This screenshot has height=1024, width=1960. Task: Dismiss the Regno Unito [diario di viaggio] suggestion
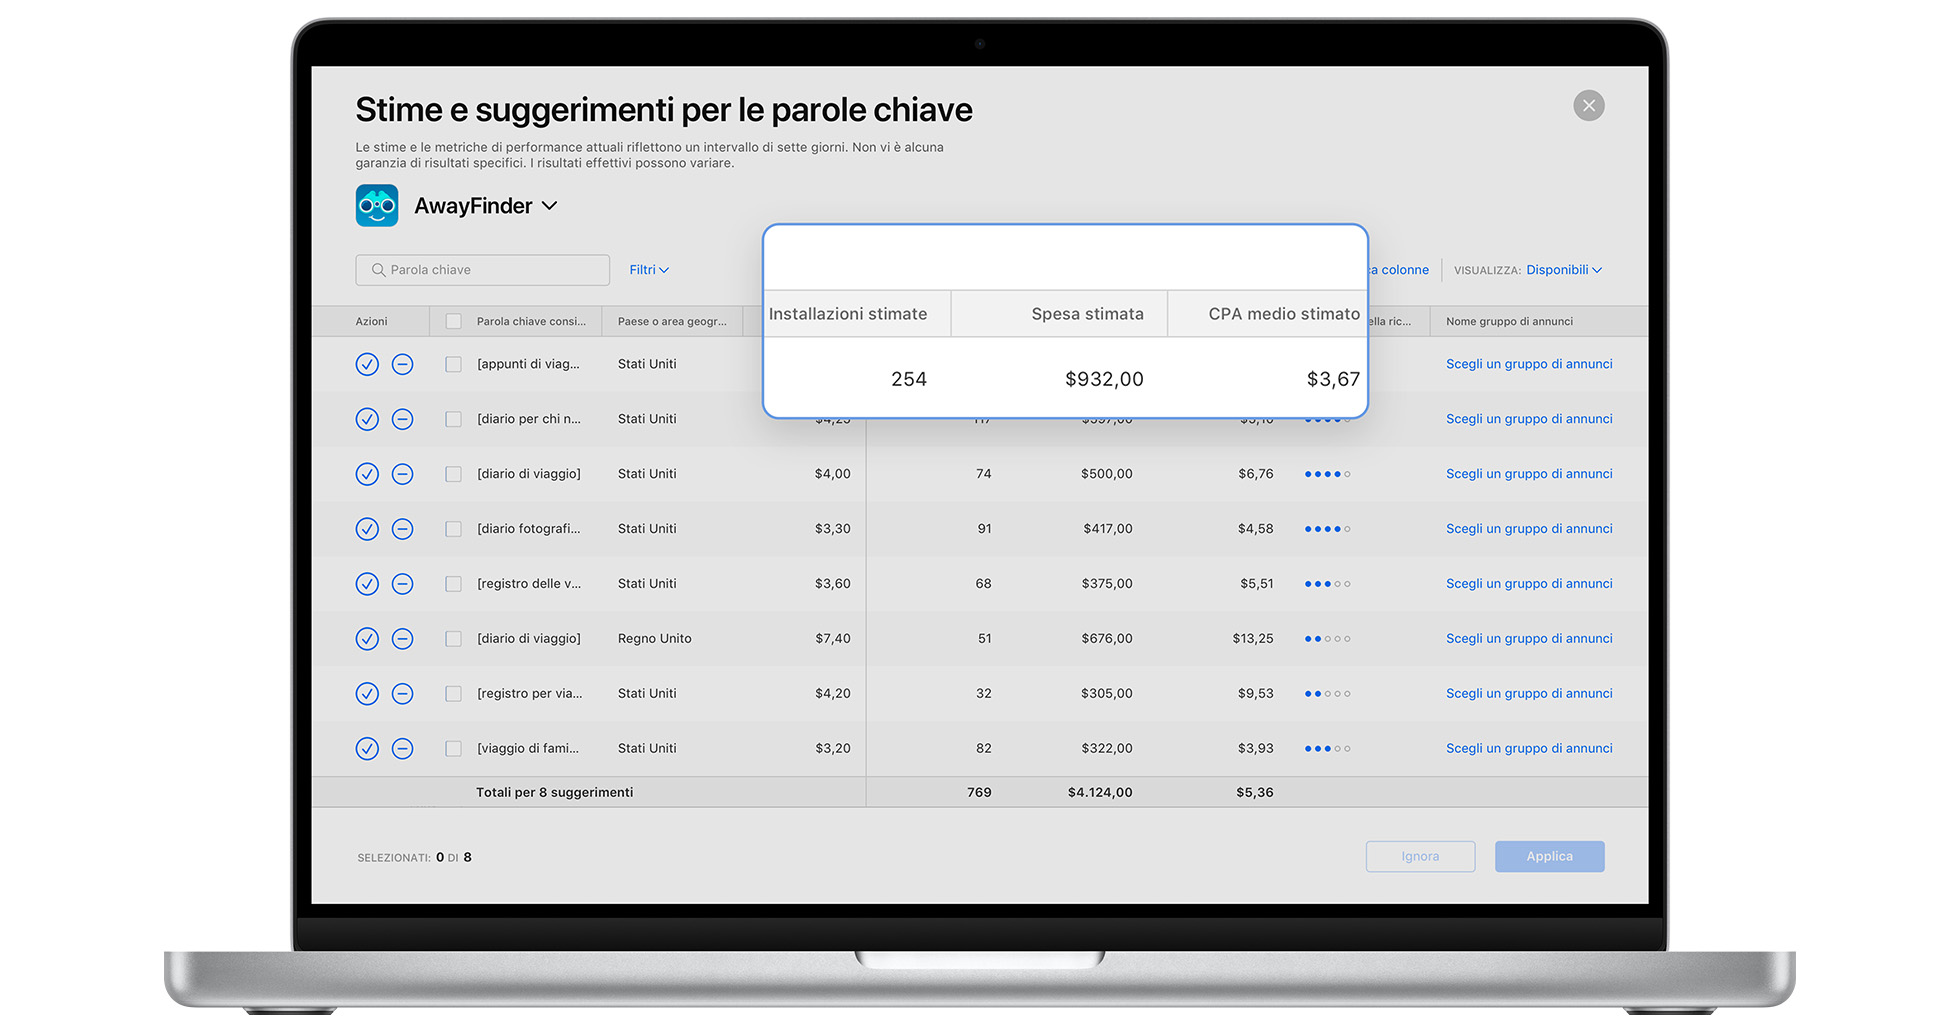coord(402,639)
